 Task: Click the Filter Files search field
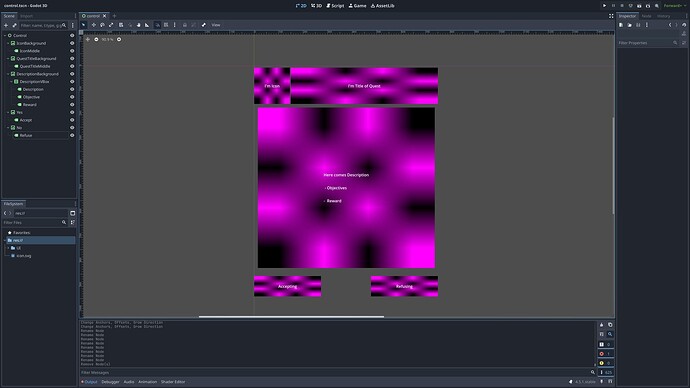click(x=35, y=223)
